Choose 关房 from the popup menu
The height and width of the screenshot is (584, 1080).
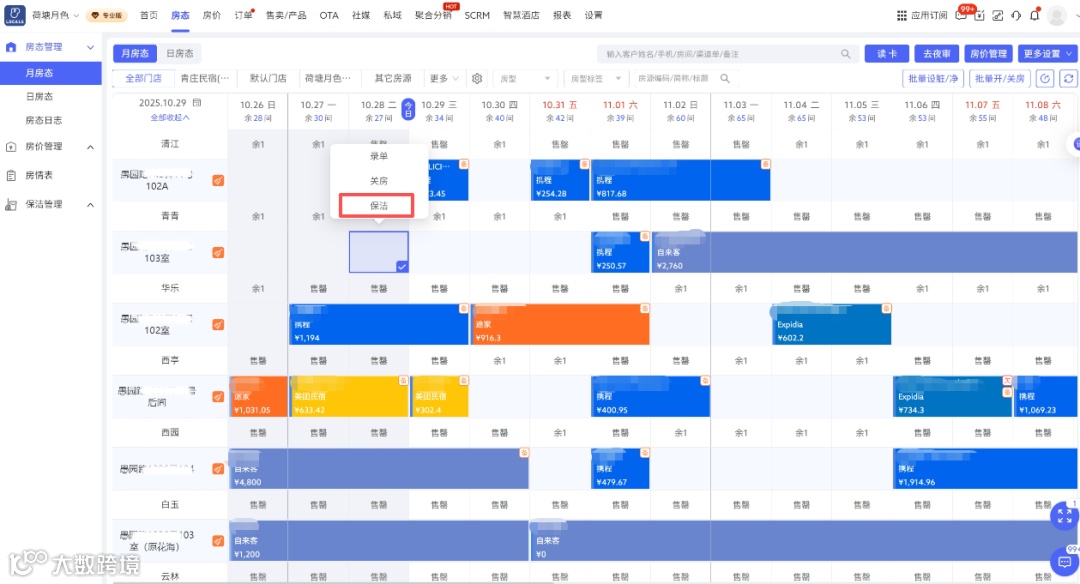(379, 180)
